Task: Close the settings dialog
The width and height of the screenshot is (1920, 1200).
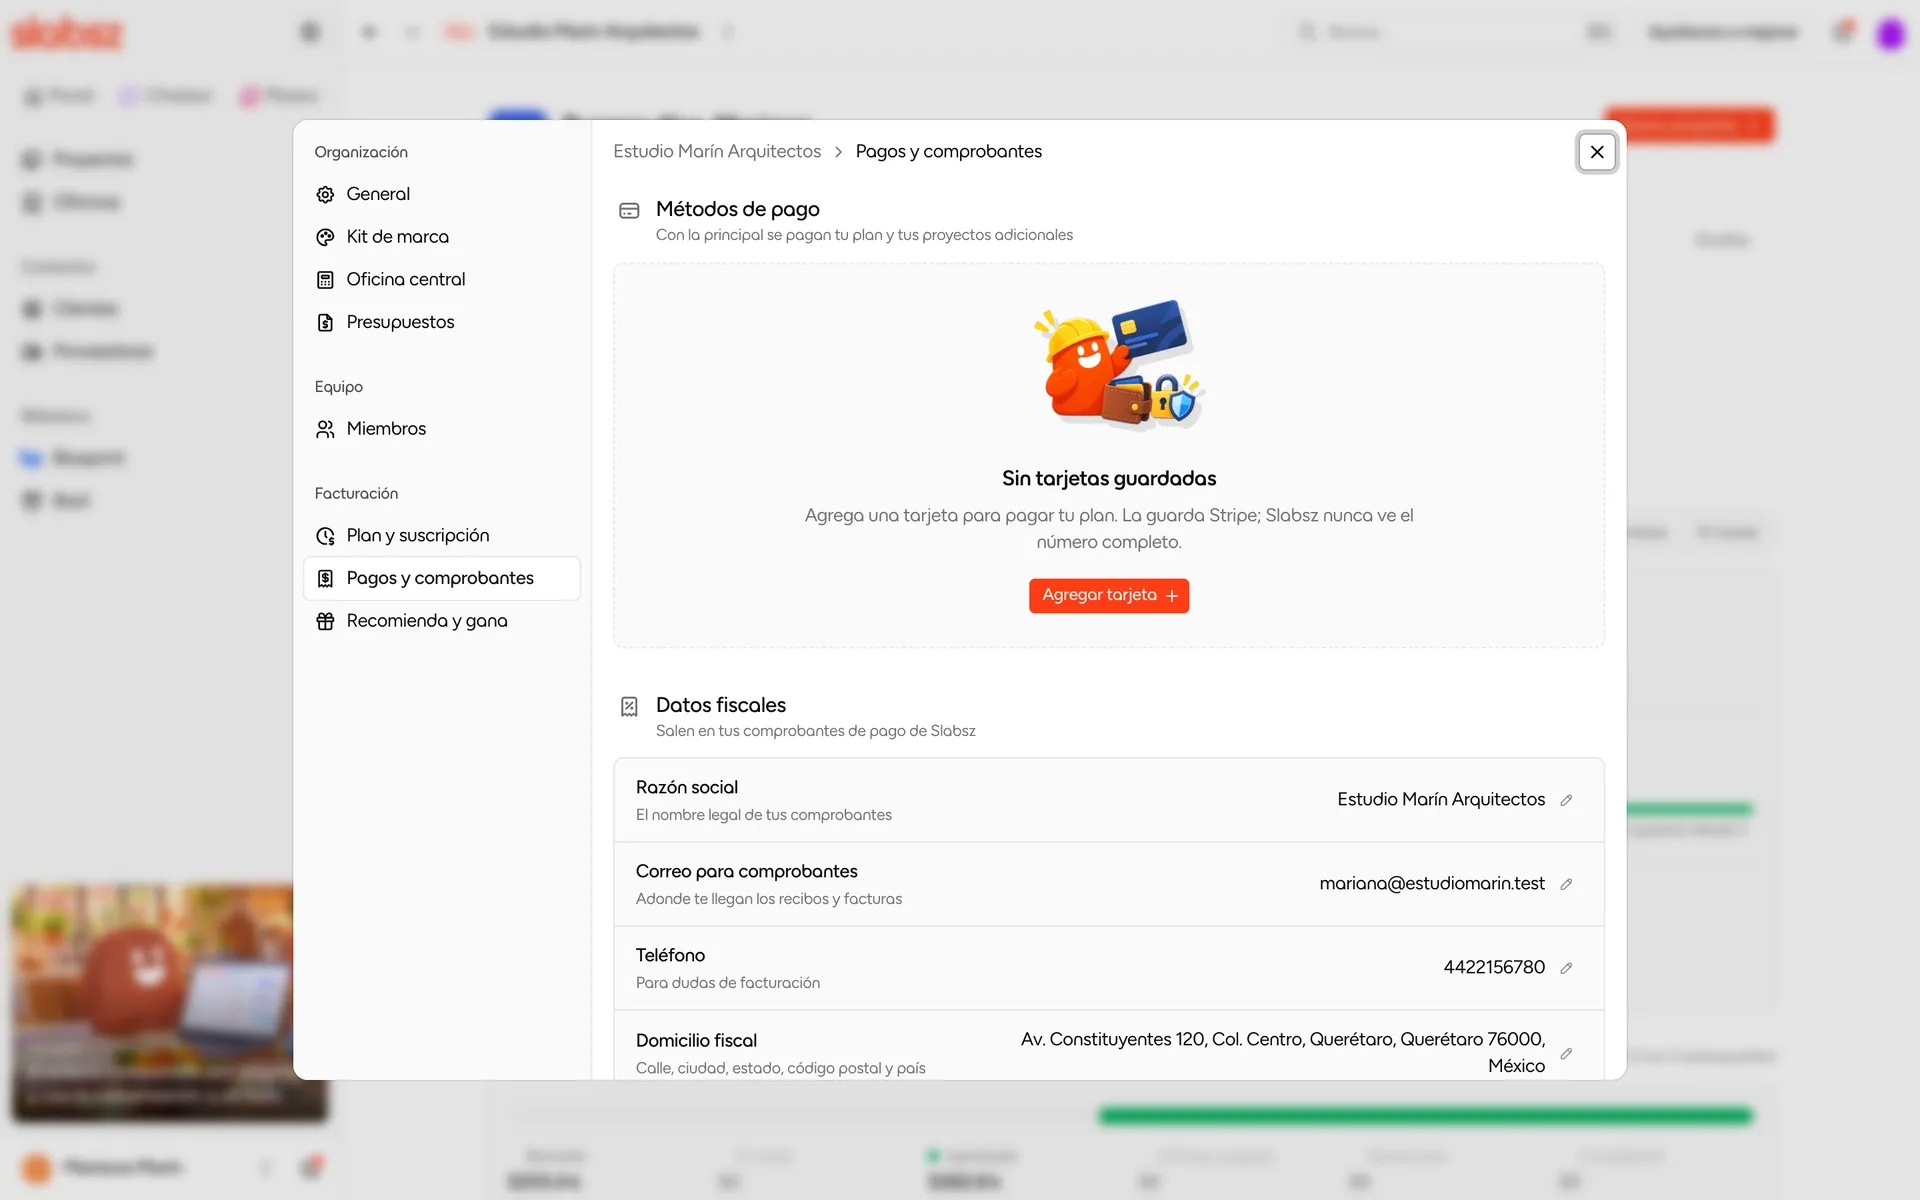Action: click(x=1597, y=152)
